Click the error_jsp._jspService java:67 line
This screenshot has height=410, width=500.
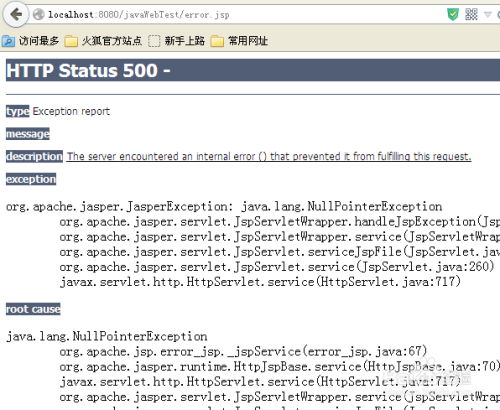[x=243, y=352]
